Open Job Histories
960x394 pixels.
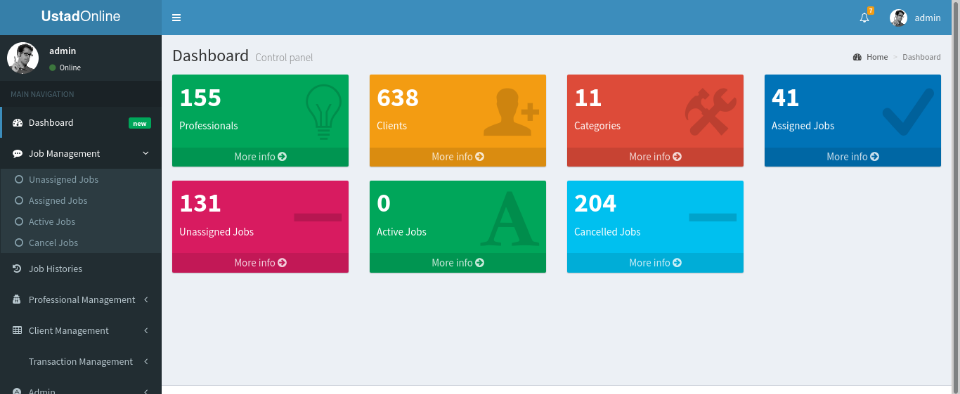81,269
